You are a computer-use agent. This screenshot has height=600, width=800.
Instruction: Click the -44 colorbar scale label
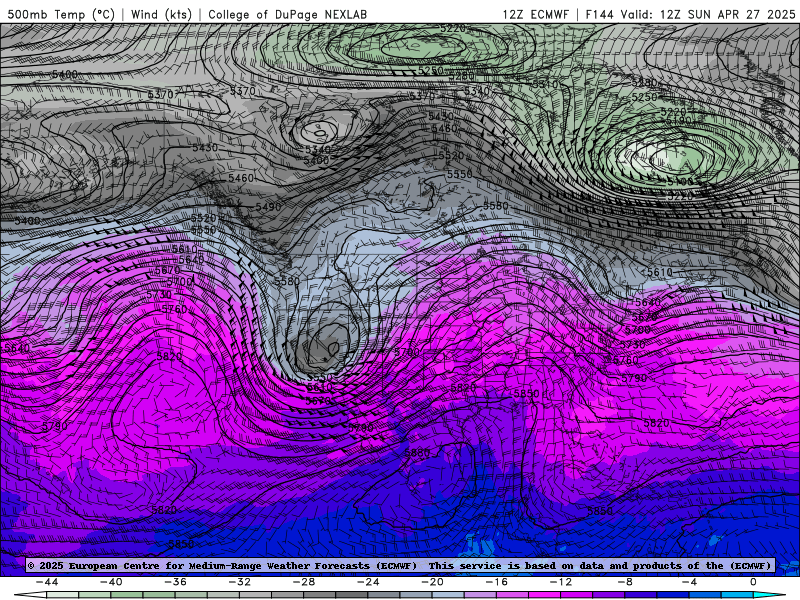pos(47,582)
